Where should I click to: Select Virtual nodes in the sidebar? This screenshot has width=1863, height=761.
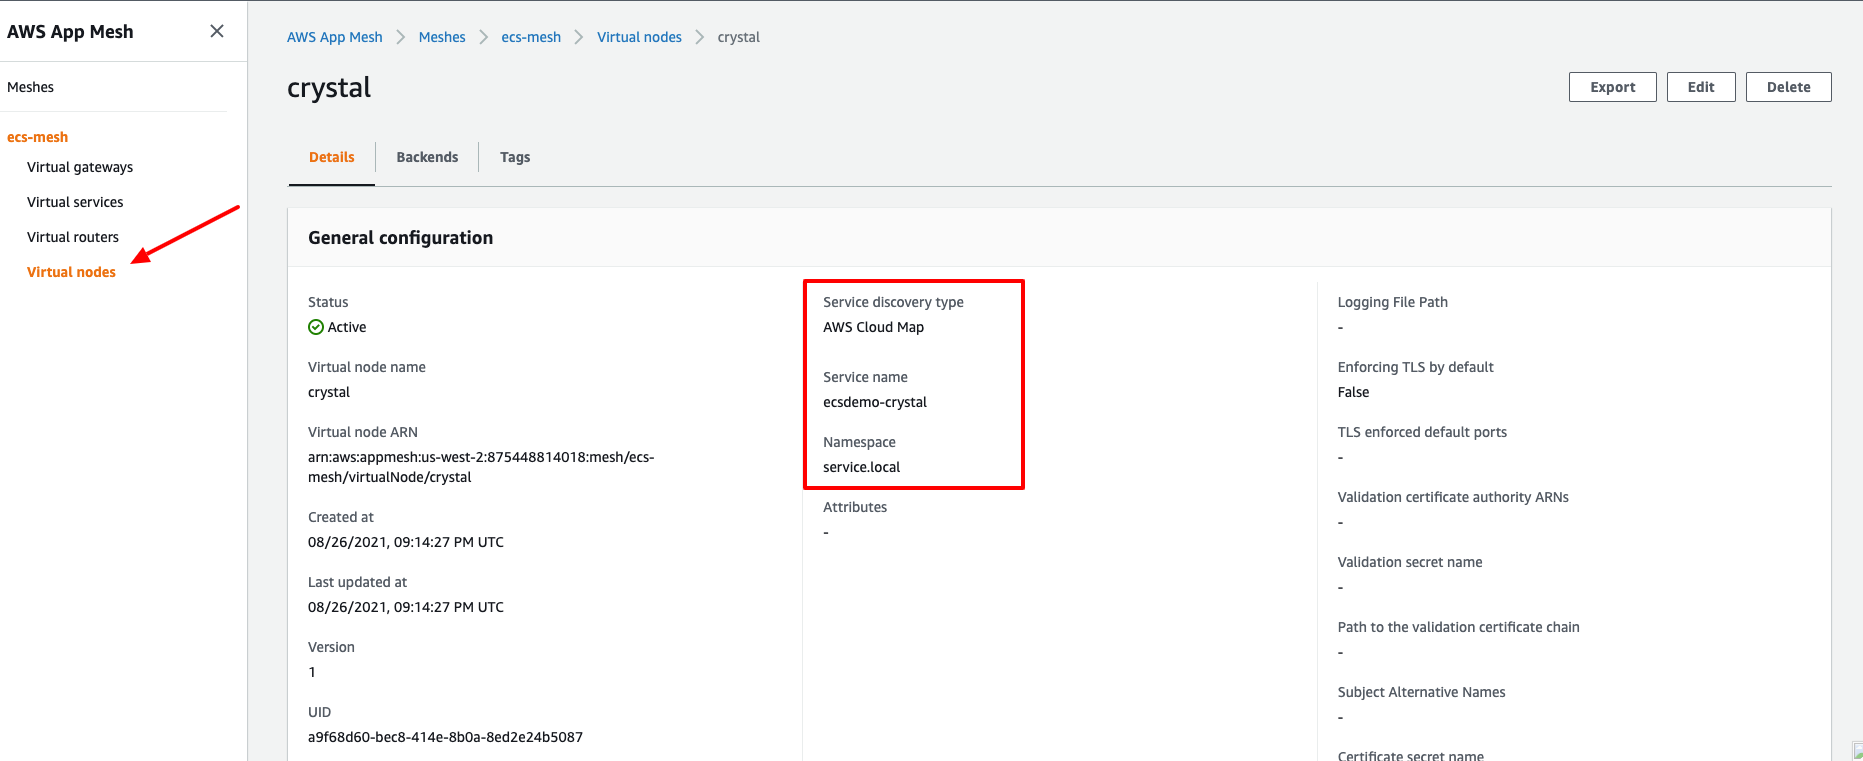click(x=71, y=272)
